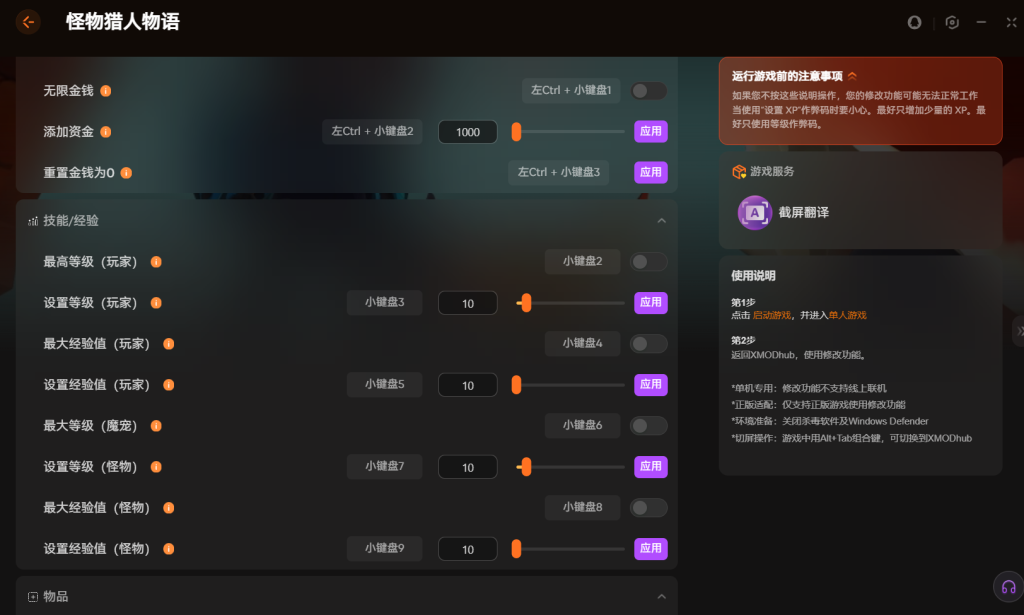
Task: Click the 左Ctrl + 小键盘1 hotkey box
Action: click(570, 91)
